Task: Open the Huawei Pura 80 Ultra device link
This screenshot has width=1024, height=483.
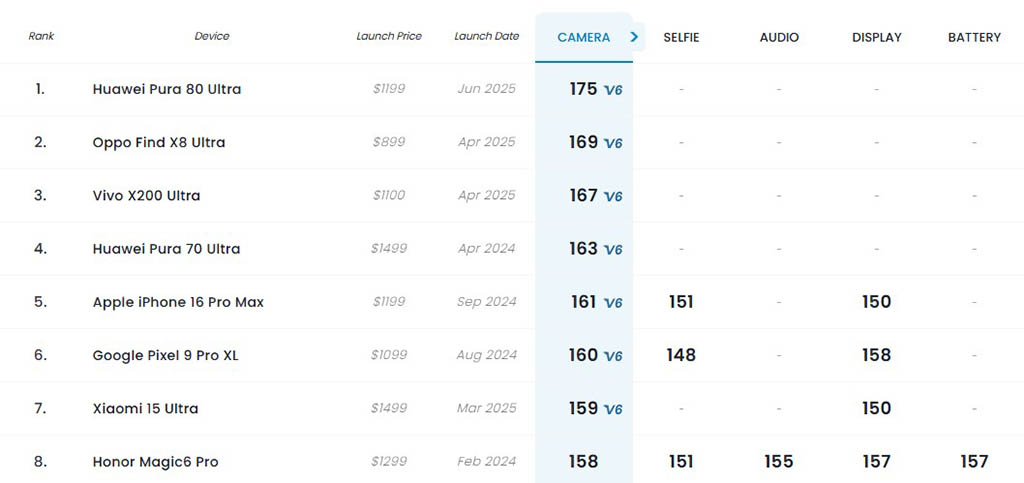Action: [x=167, y=89]
